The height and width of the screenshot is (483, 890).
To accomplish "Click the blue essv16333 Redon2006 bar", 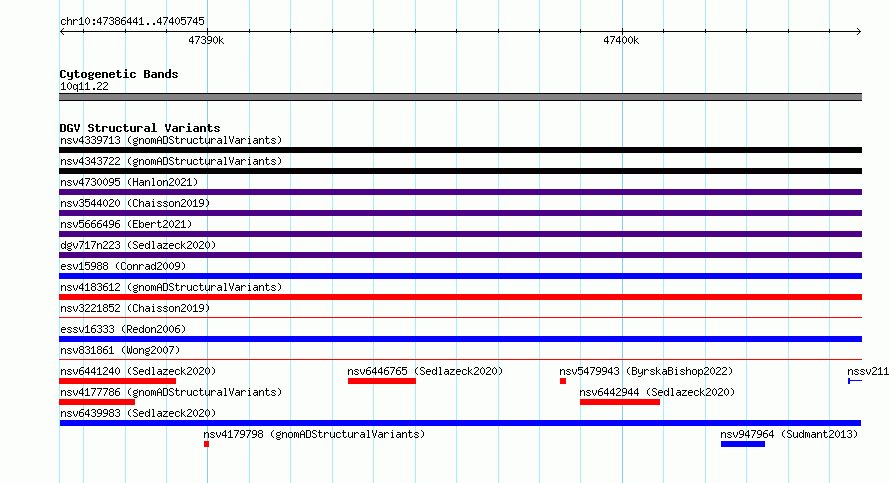I will click(x=460, y=339).
